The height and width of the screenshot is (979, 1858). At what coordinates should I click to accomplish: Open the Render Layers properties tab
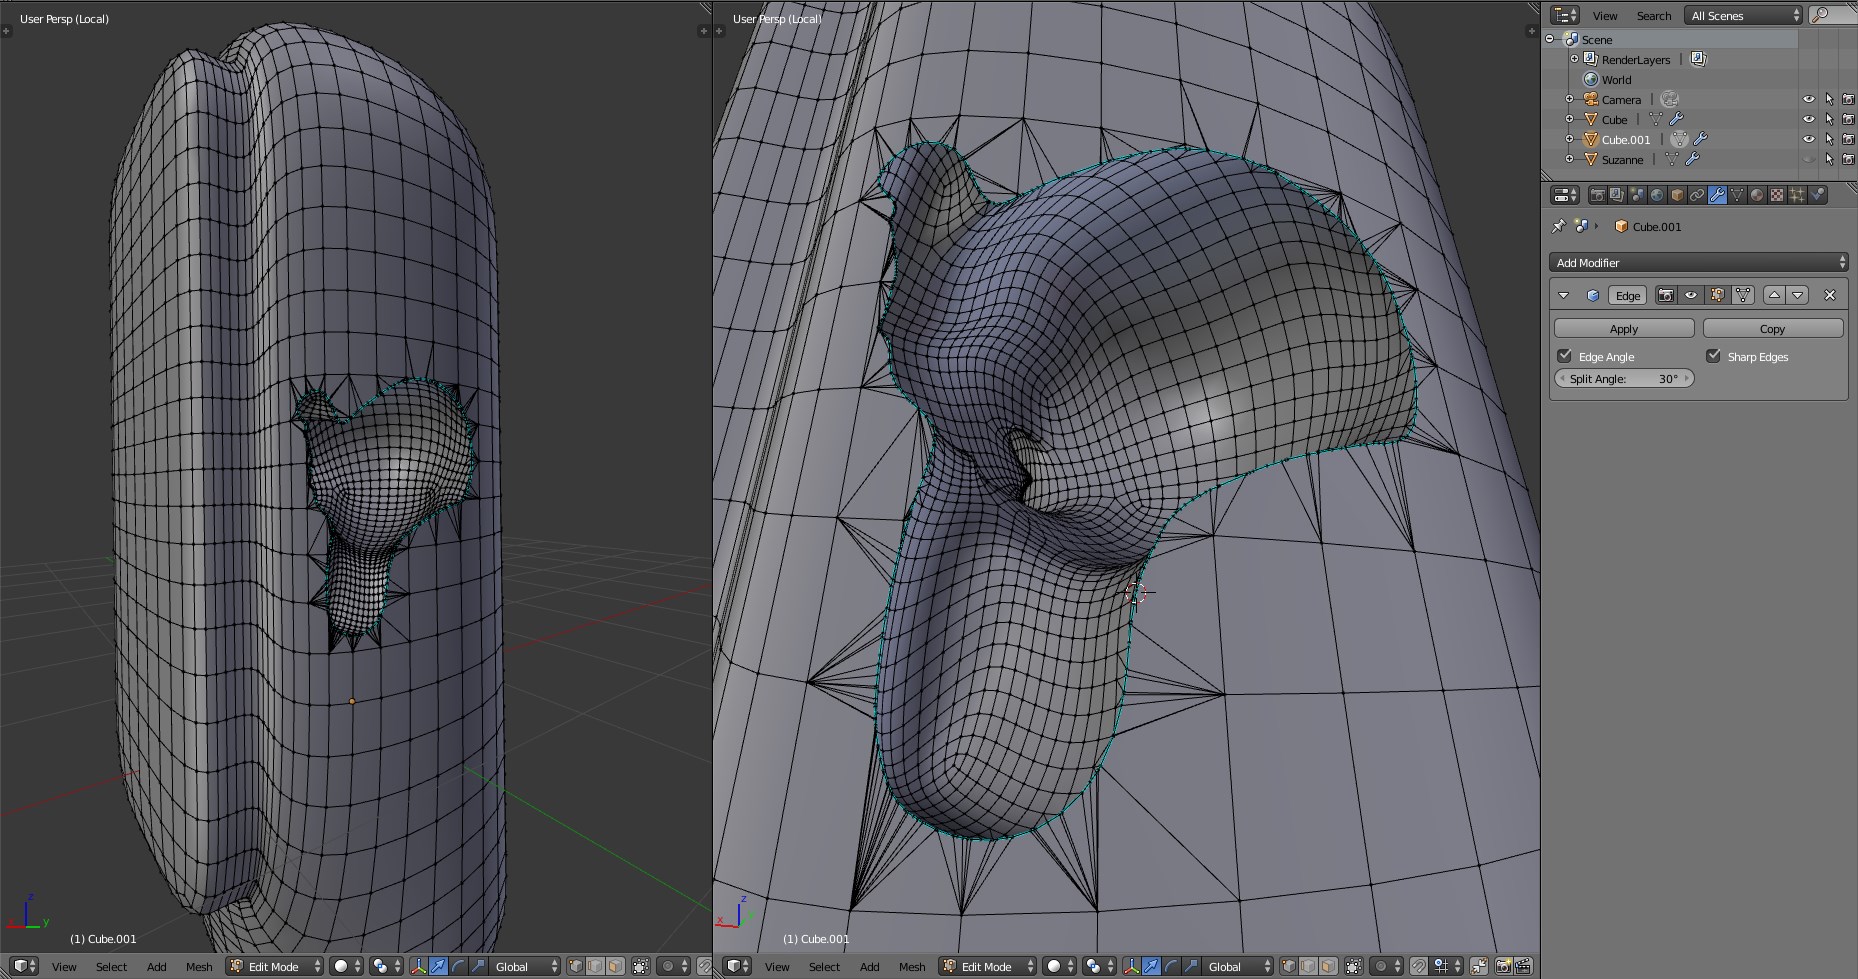tap(1617, 195)
